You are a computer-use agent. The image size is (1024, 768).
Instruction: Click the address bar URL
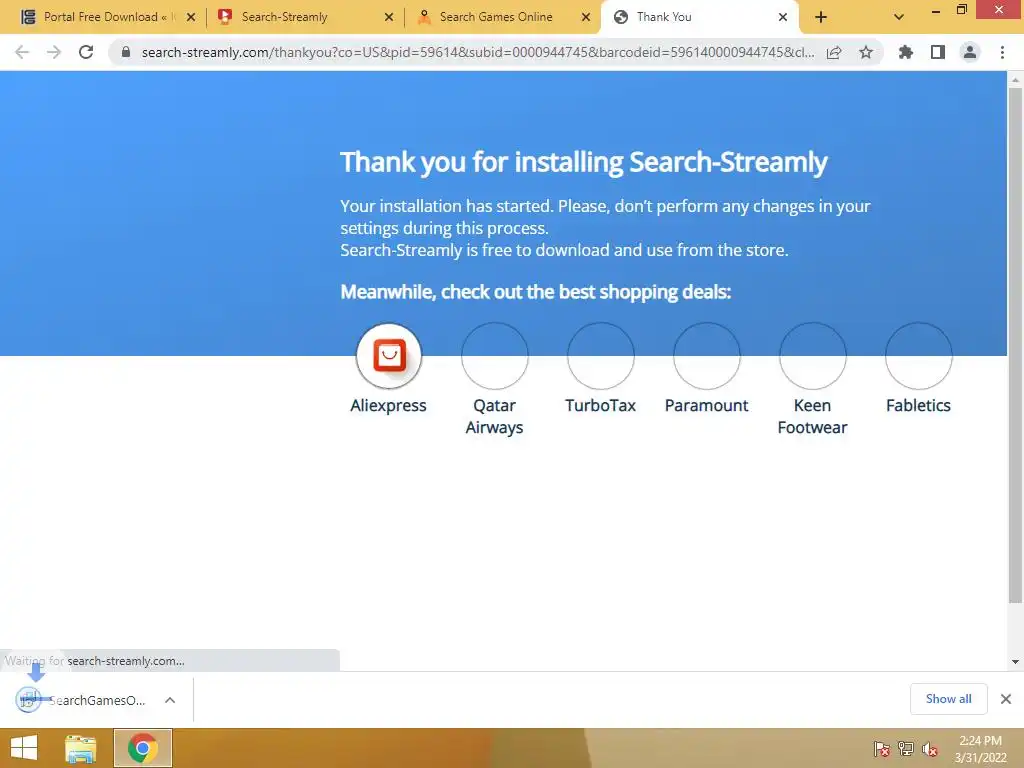[478, 52]
